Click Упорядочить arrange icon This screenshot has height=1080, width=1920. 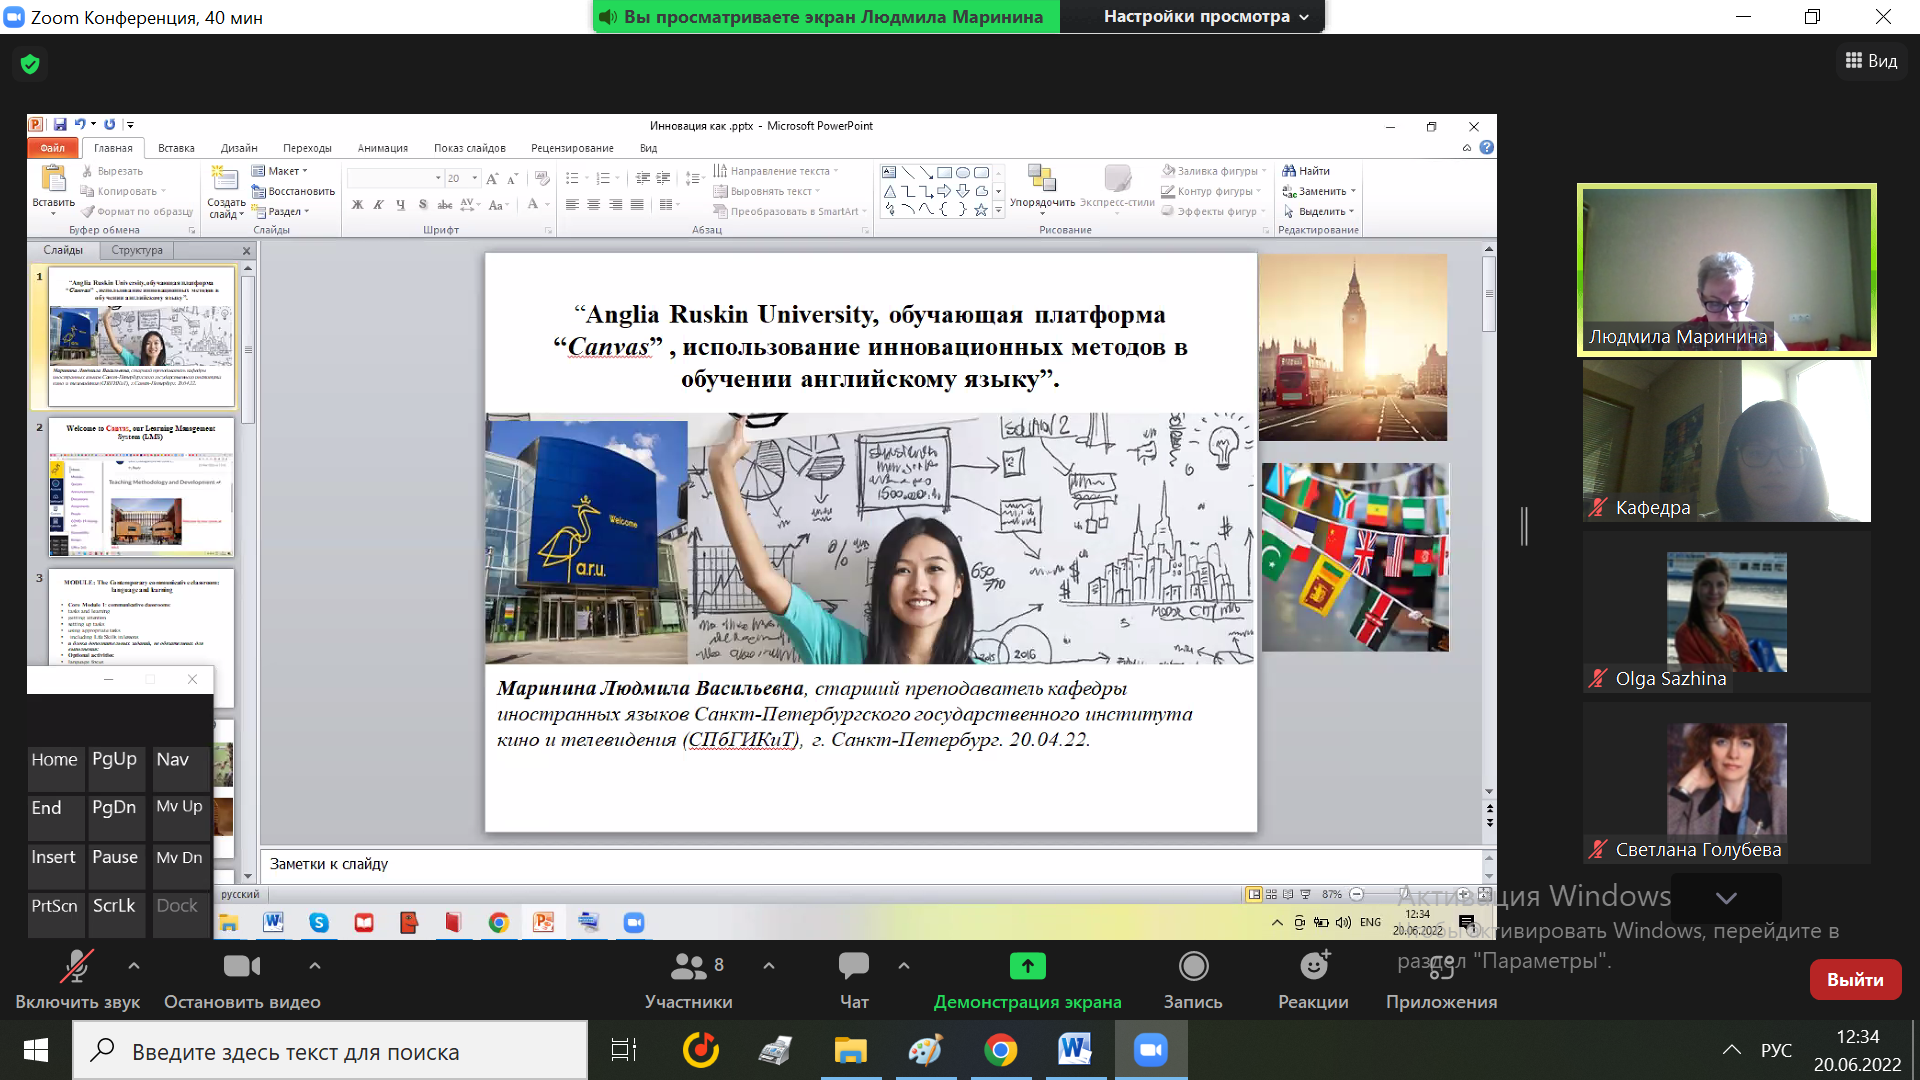(x=1042, y=178)
